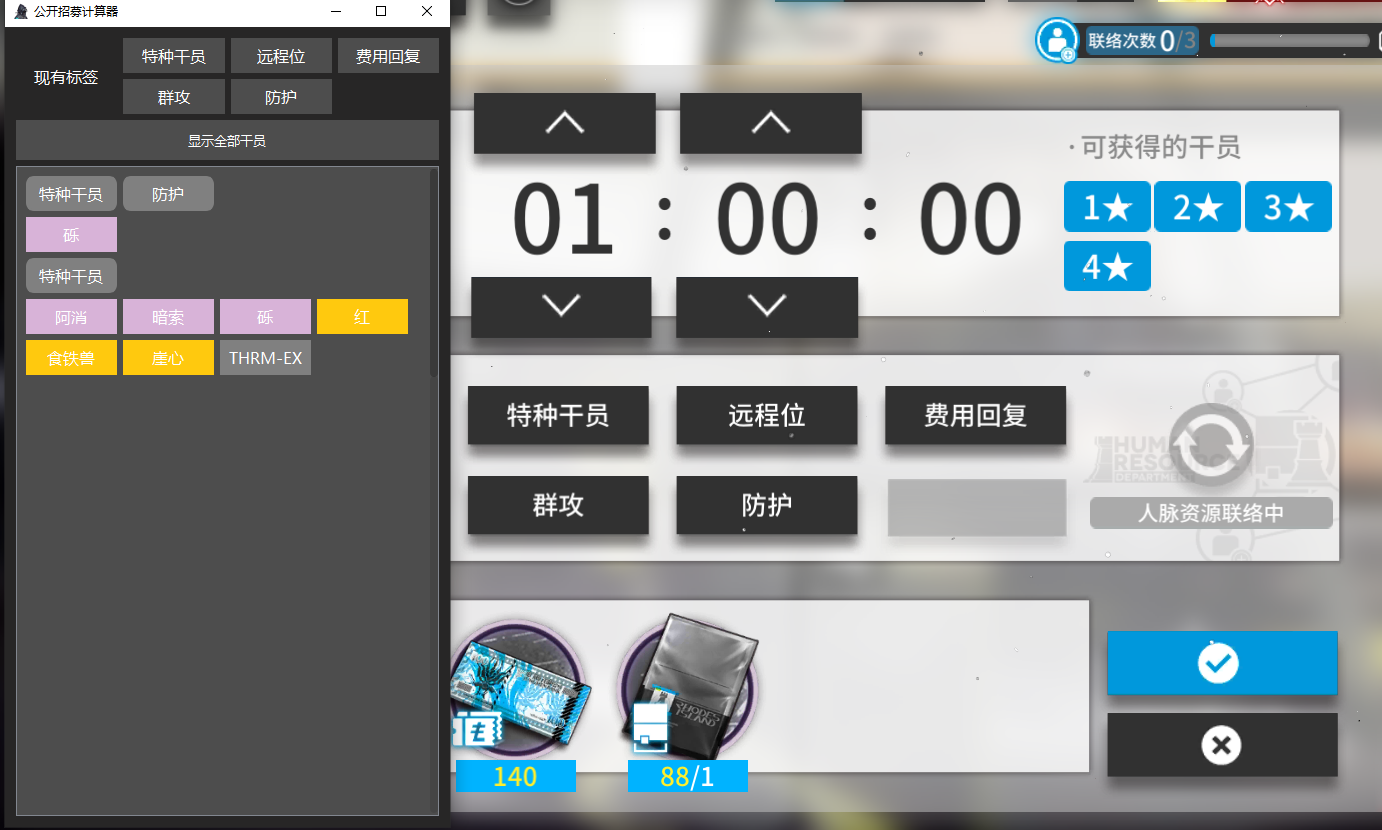Increase the recruitment hours with up arrow
The height and width of the screenshot is (830, 1382).
pos(565,123)
